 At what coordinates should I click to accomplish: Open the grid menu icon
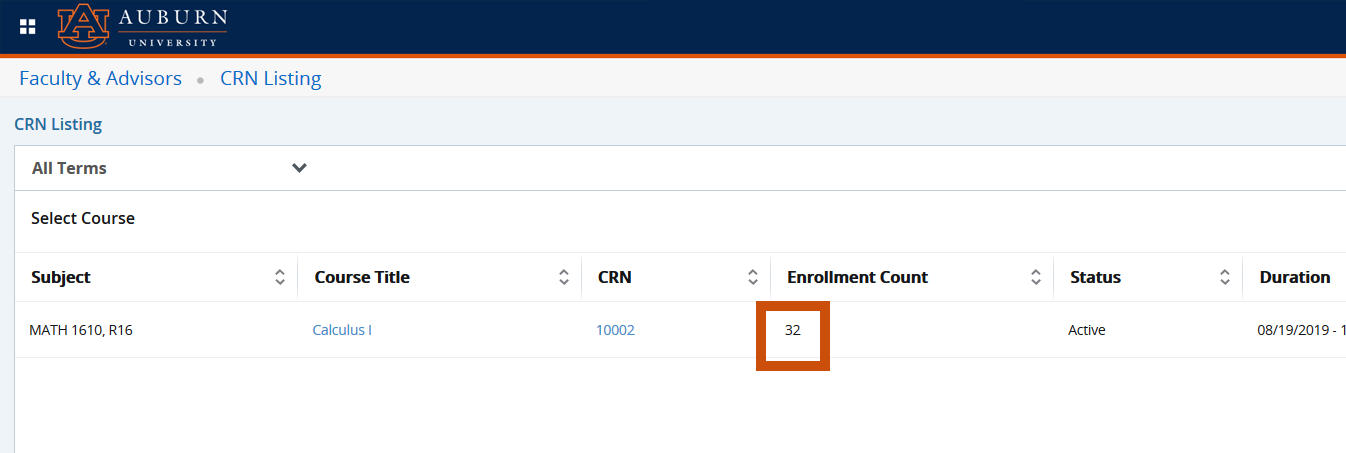(x=28, y=27)
